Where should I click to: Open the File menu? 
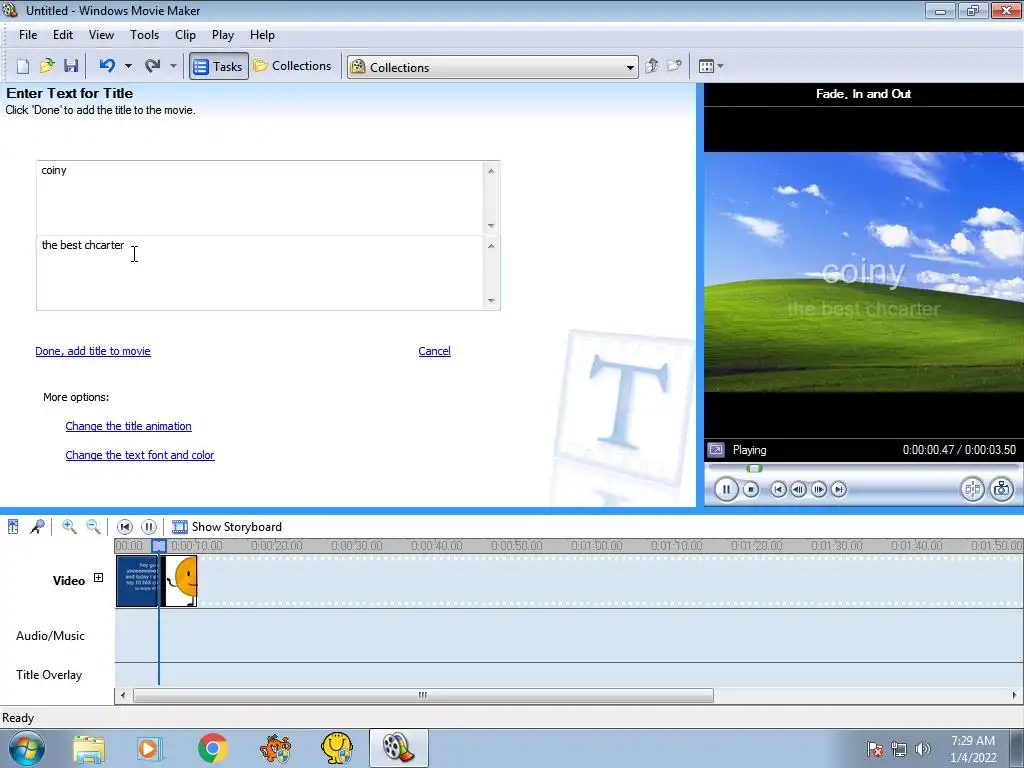28,35
